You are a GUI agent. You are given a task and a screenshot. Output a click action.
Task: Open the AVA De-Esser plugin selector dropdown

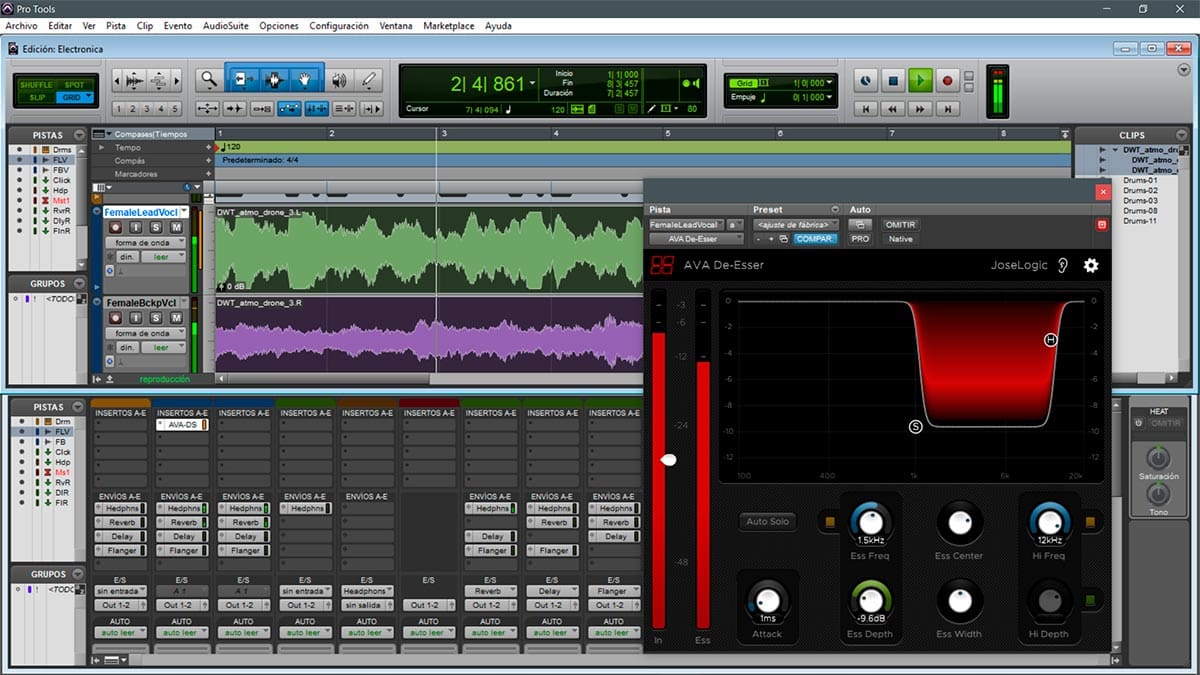[697, 239]
